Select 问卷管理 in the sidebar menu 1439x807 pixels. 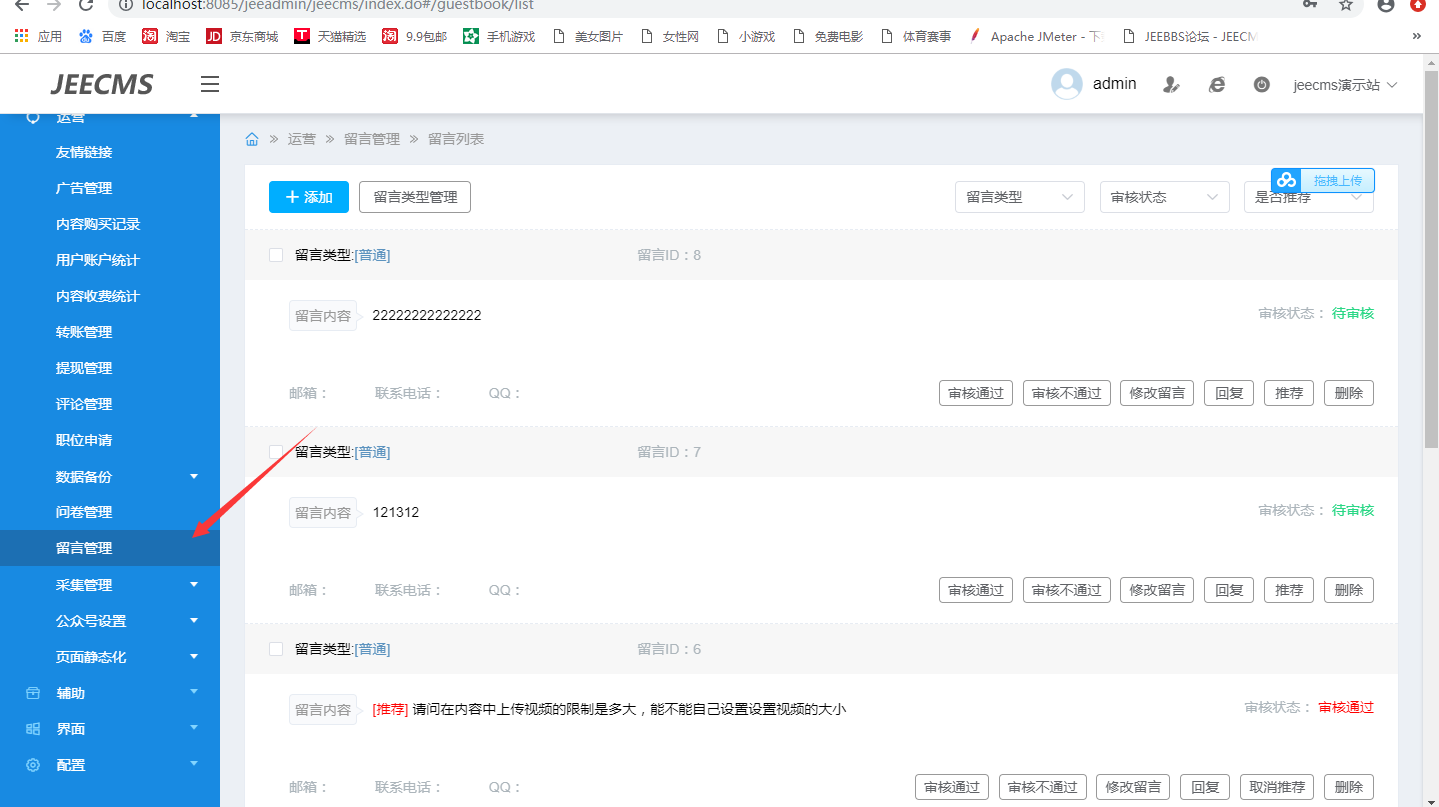pyautogui.click(x=84, y=512)
